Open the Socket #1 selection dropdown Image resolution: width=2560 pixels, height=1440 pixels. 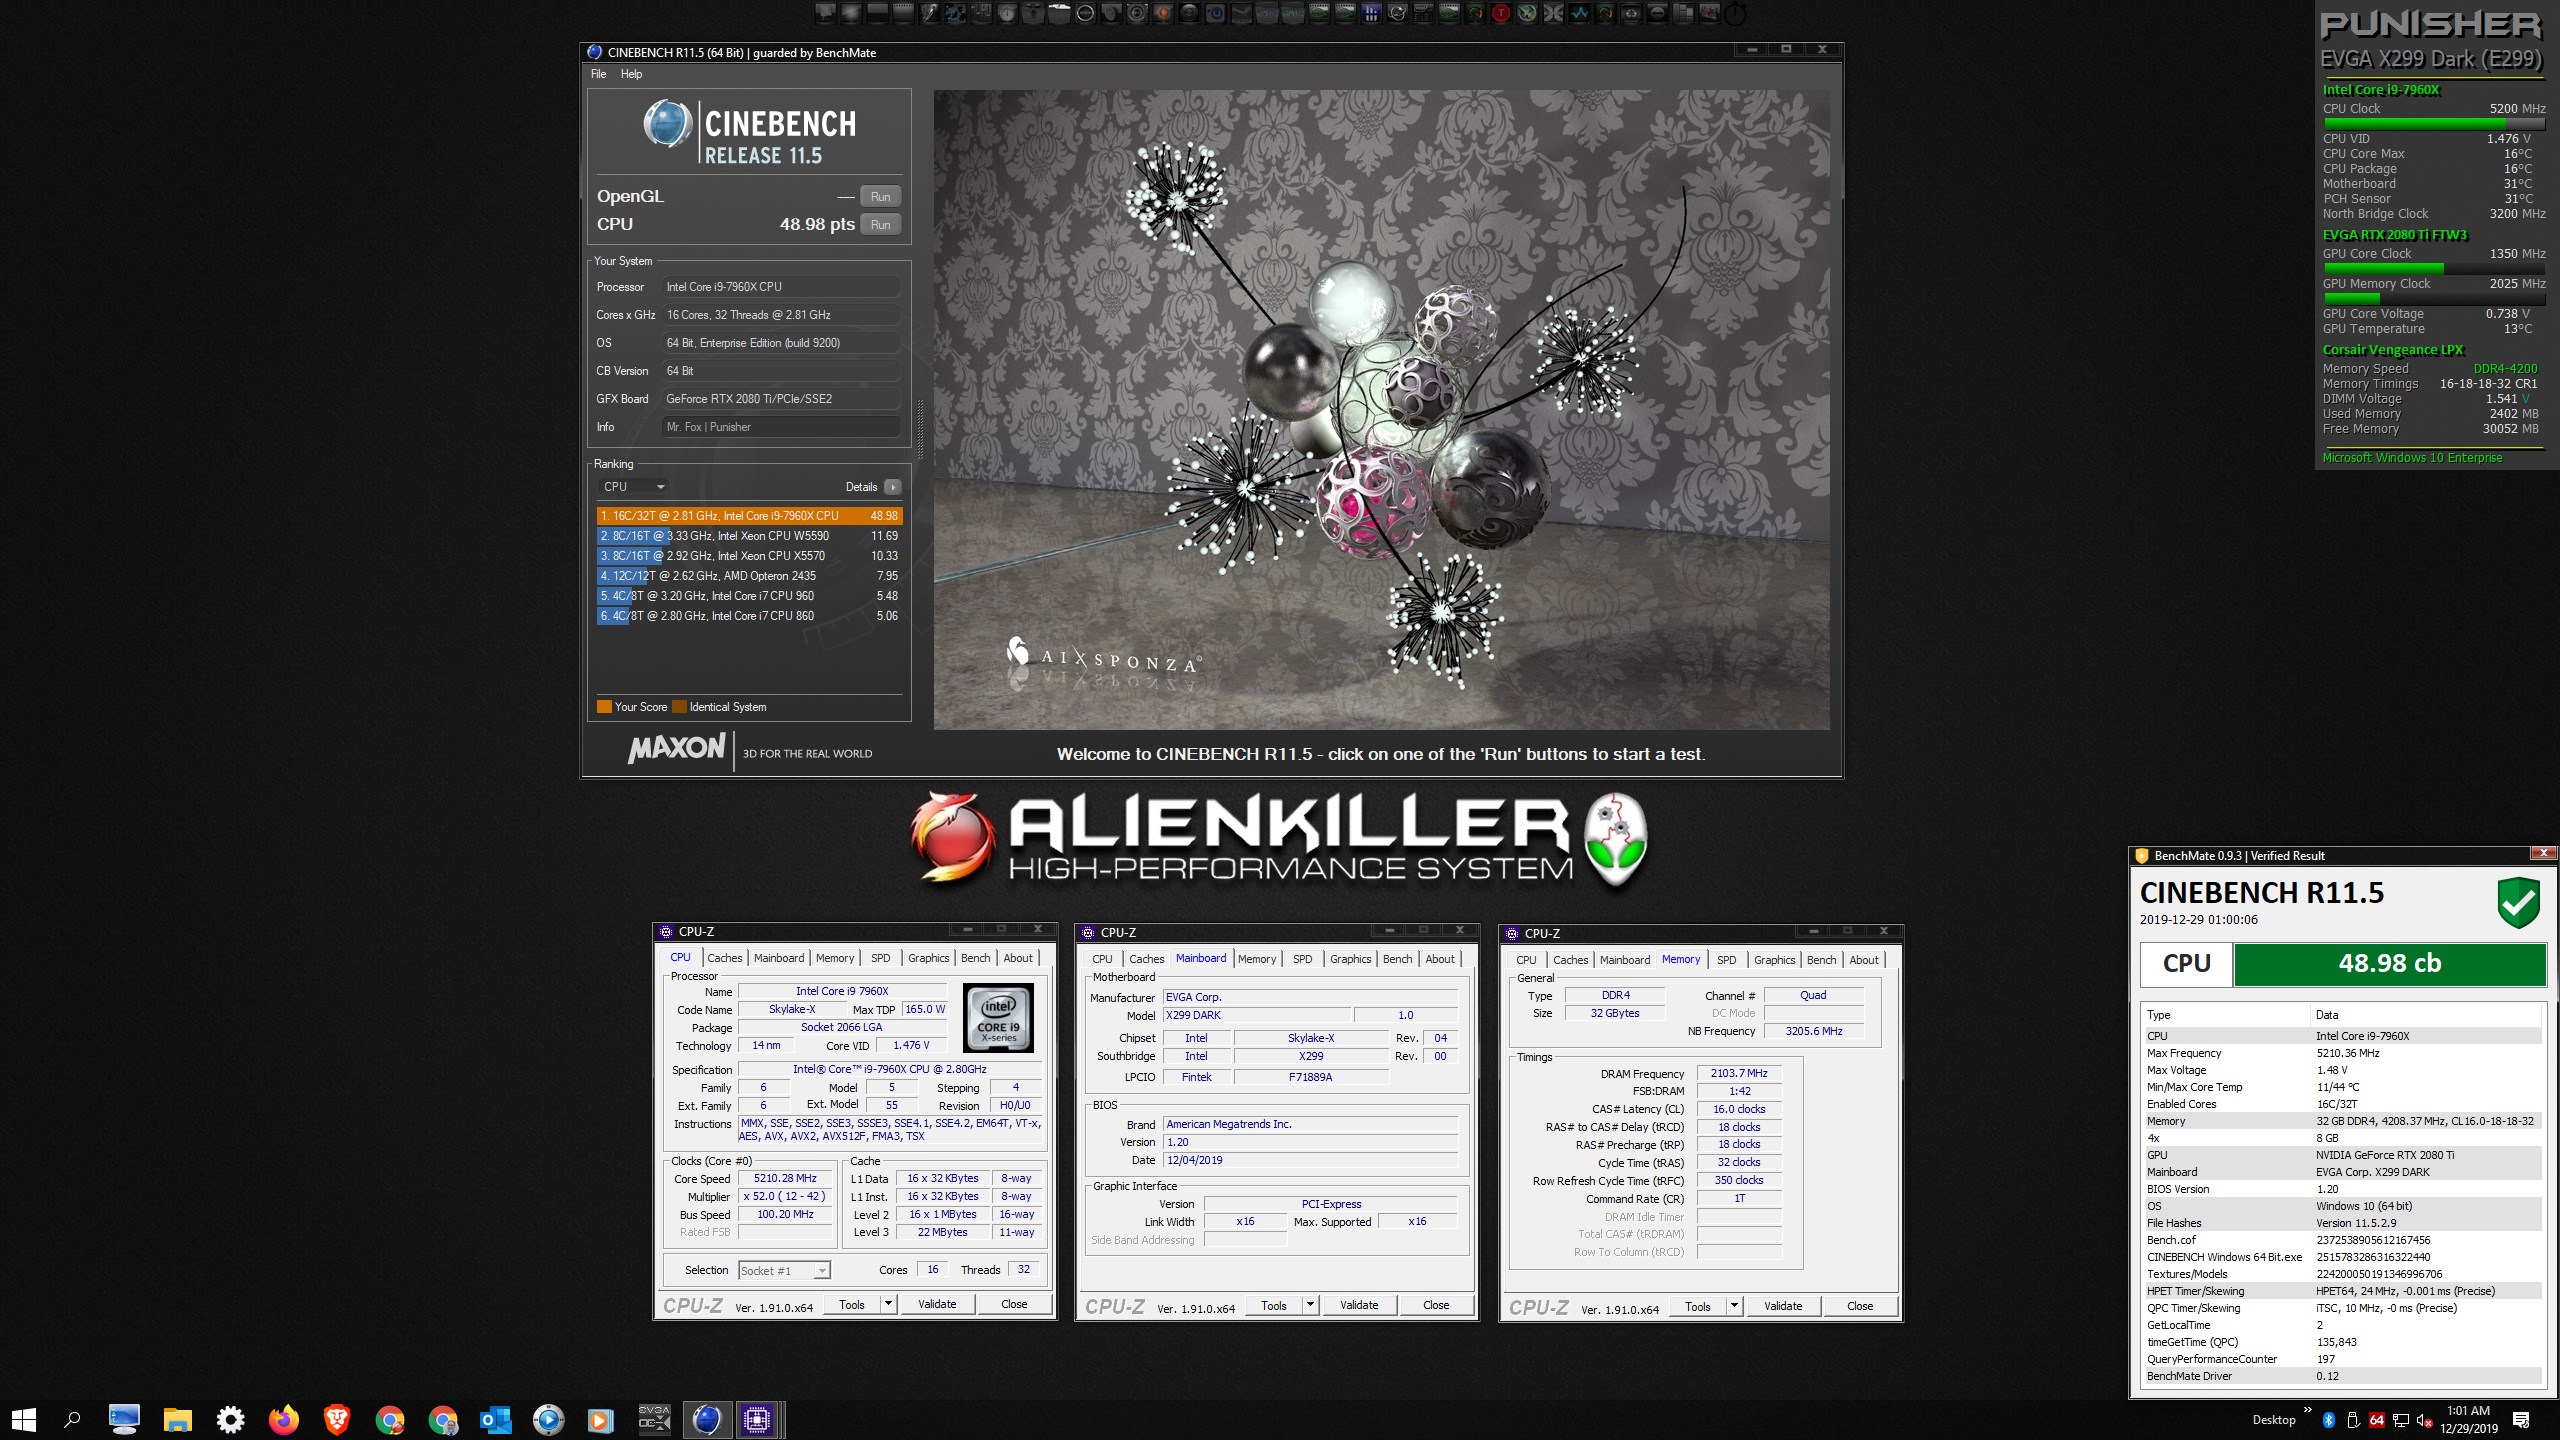(x=821, y=1271)
